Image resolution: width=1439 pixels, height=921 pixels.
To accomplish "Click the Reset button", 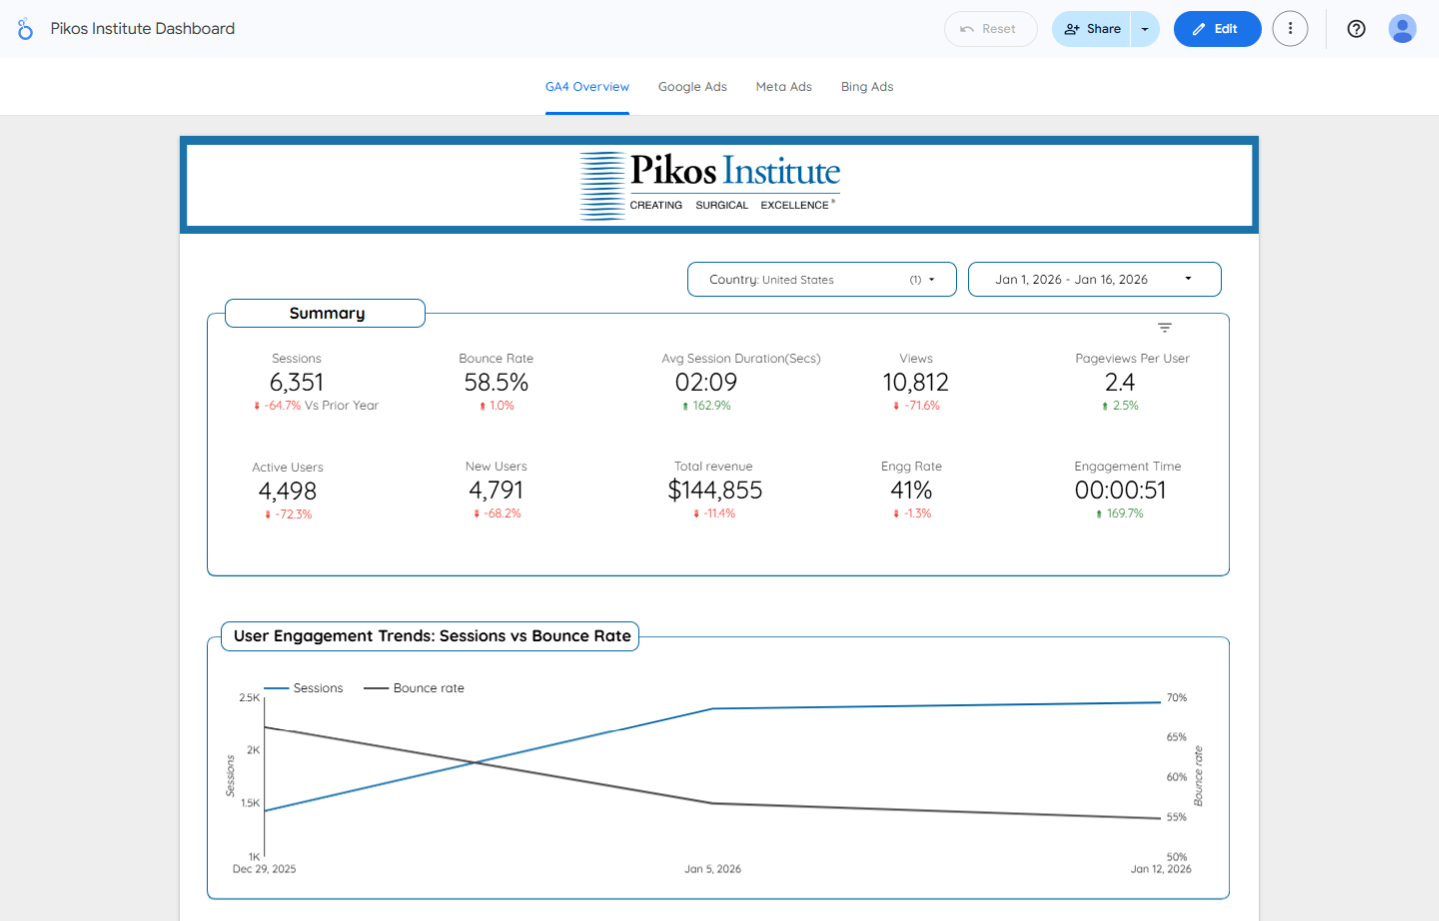I will (990, 29).
